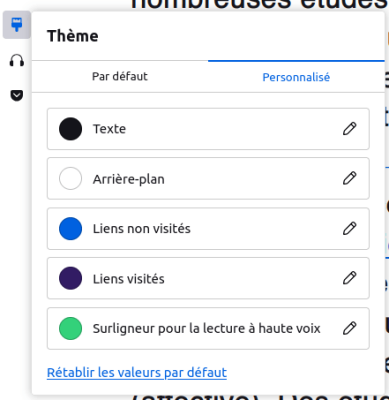
Task: Click Rétablir les valeurs par défaut link
Action: (137, 373)
